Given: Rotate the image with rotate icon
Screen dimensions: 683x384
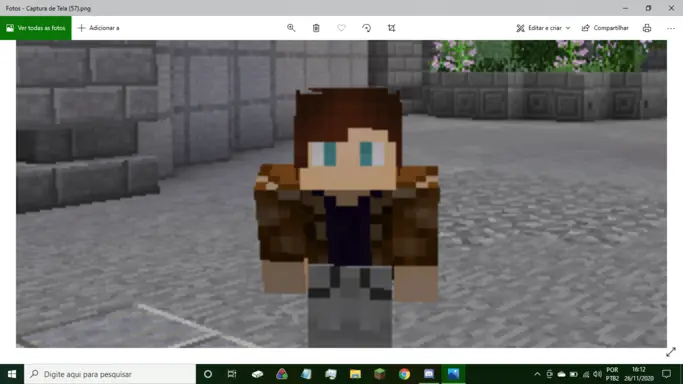Looking at the screenshot, I should pos(366,28).
